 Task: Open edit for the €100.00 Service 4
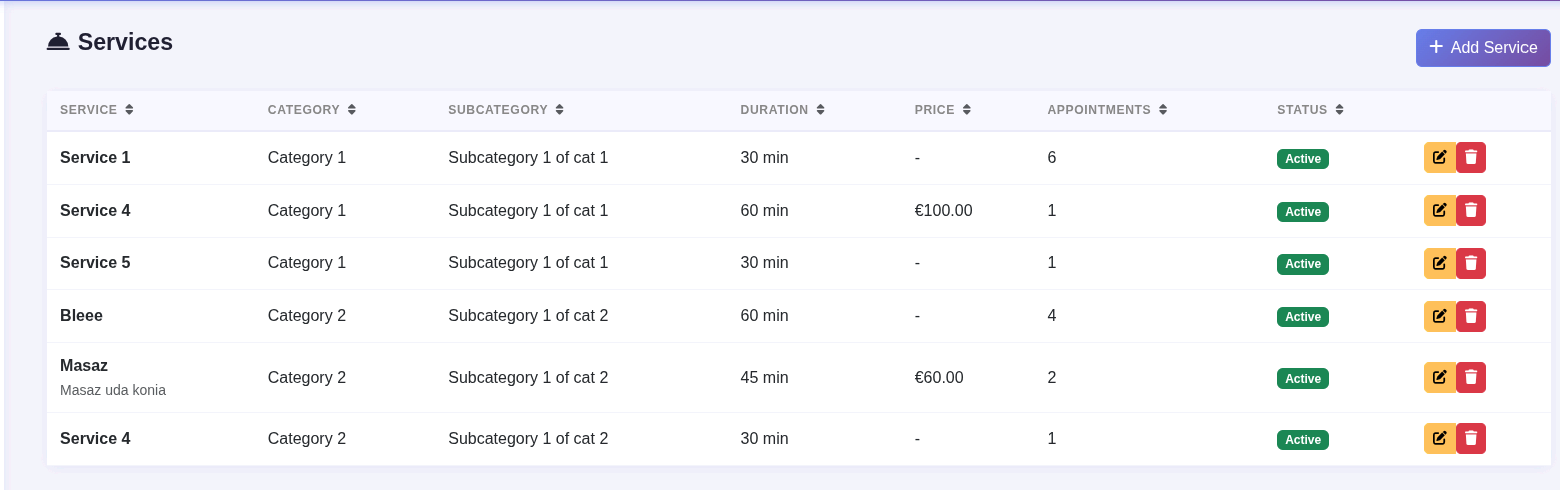[x=1439, y=210]
